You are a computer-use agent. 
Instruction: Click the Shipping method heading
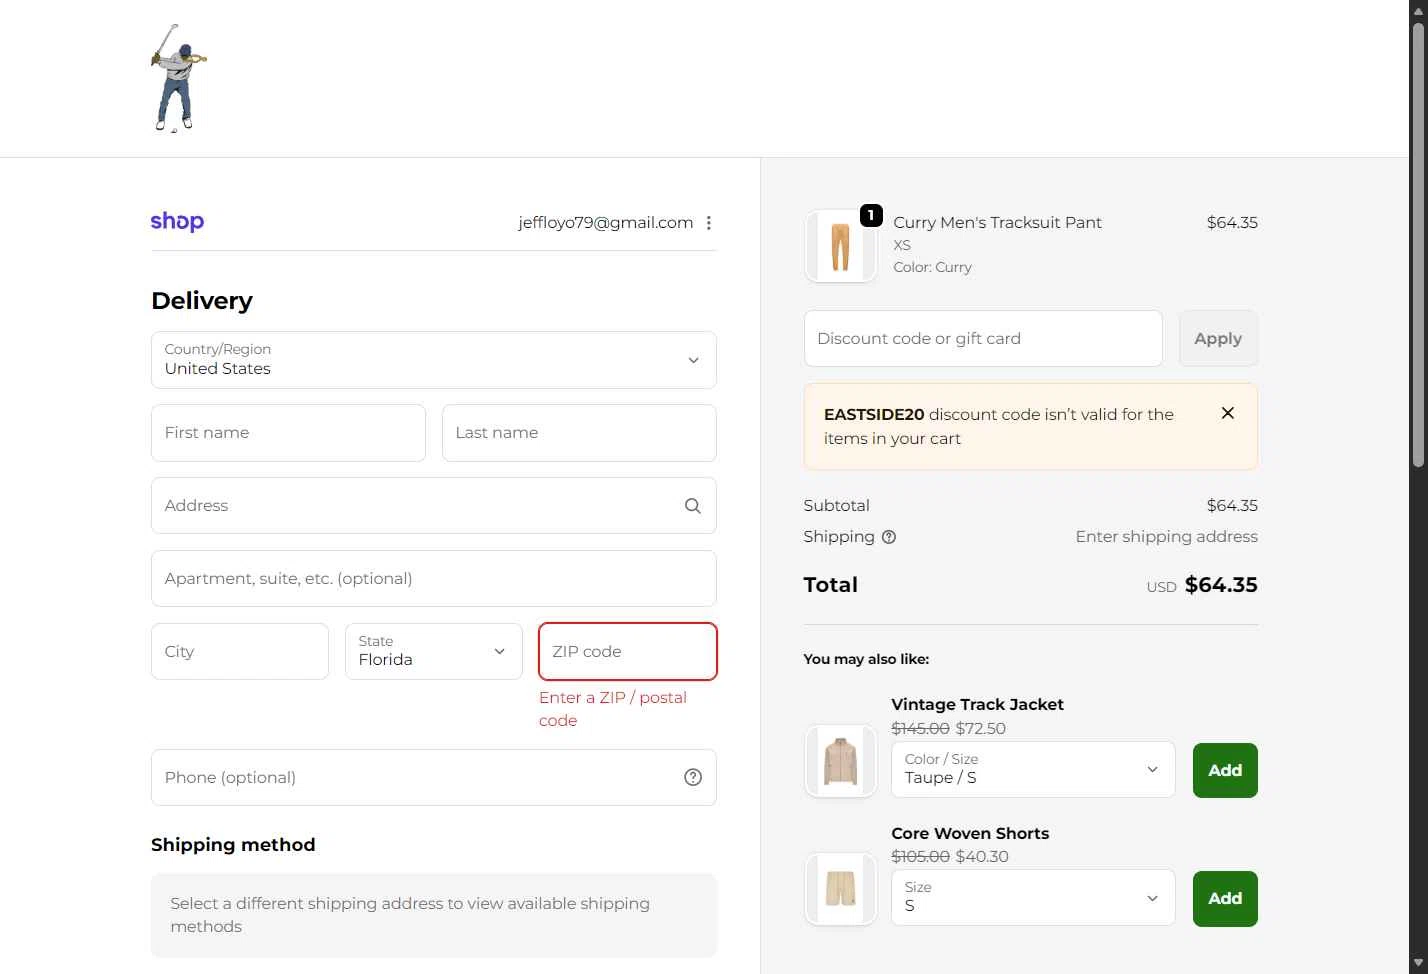[x=233, y=845]
